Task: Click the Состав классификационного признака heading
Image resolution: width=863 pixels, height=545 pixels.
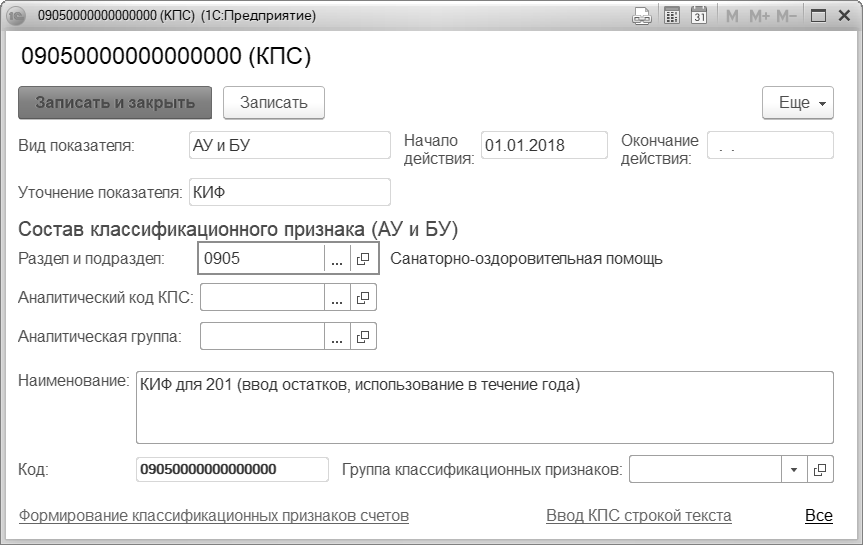Action: tap(238, 229)
